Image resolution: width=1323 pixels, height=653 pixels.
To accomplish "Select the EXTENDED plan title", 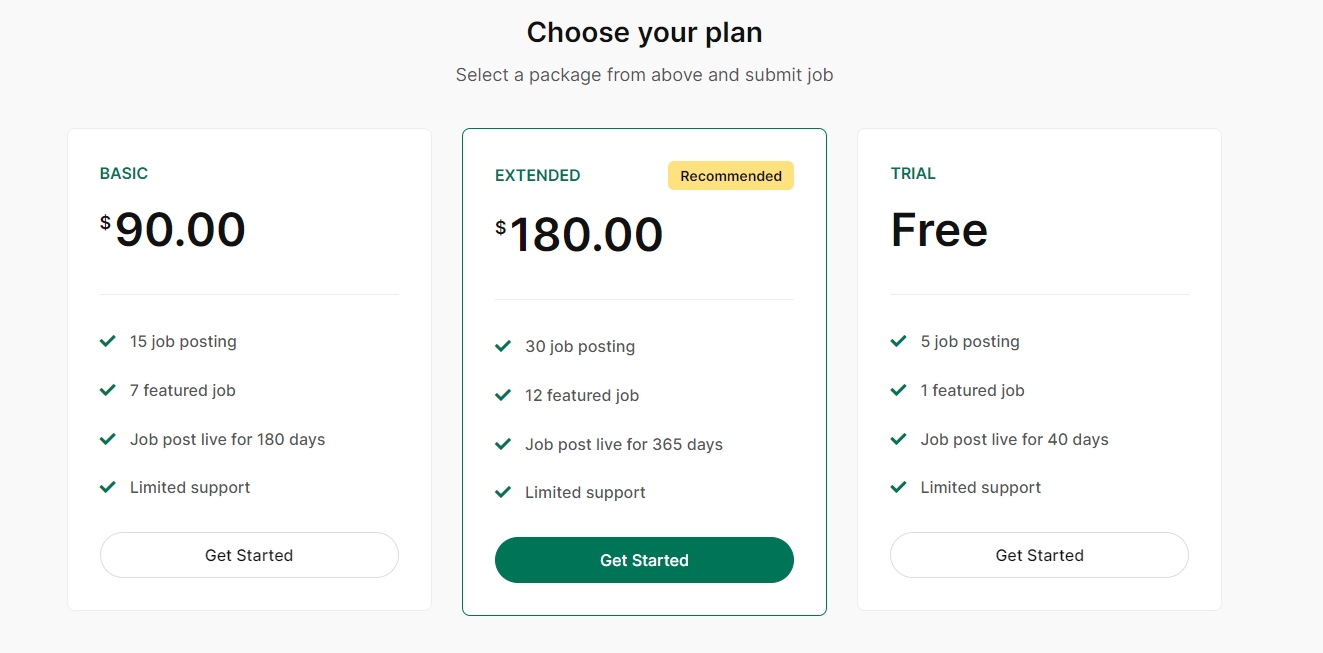I will point(538,176).
